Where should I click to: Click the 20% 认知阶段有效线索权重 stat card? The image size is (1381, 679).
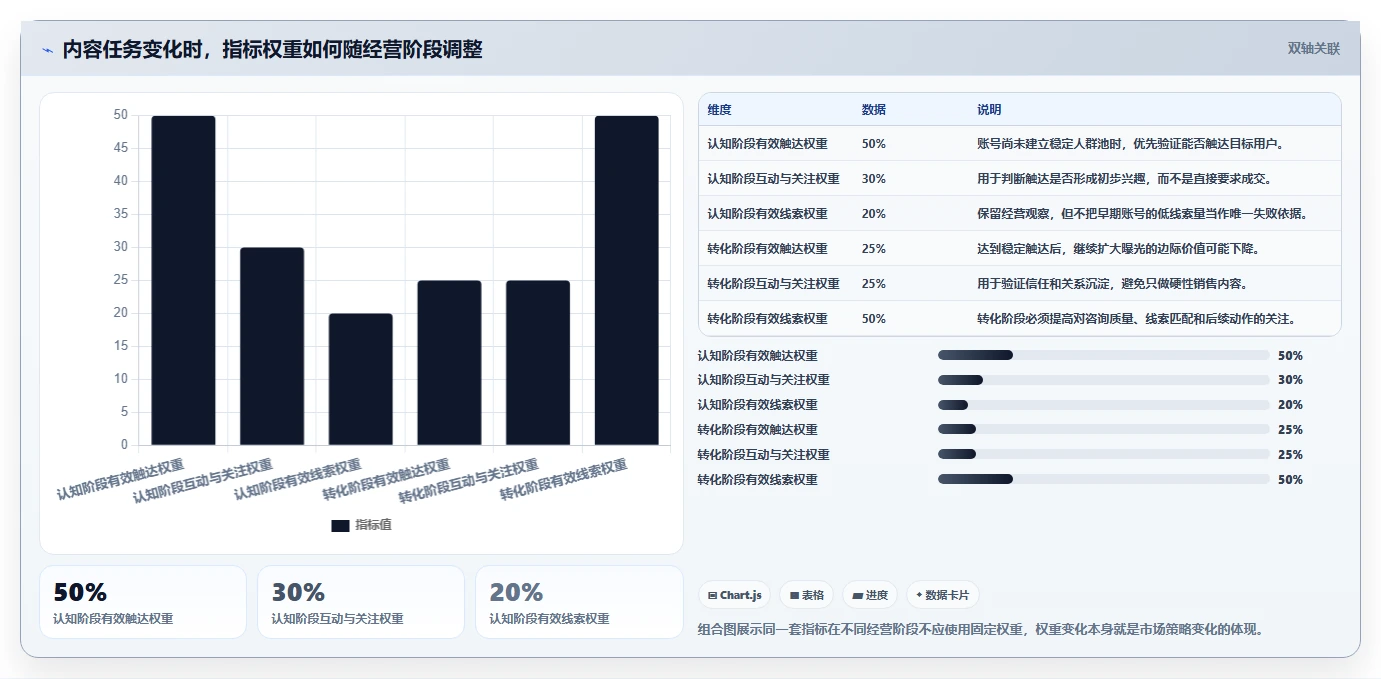pos(579,602)
